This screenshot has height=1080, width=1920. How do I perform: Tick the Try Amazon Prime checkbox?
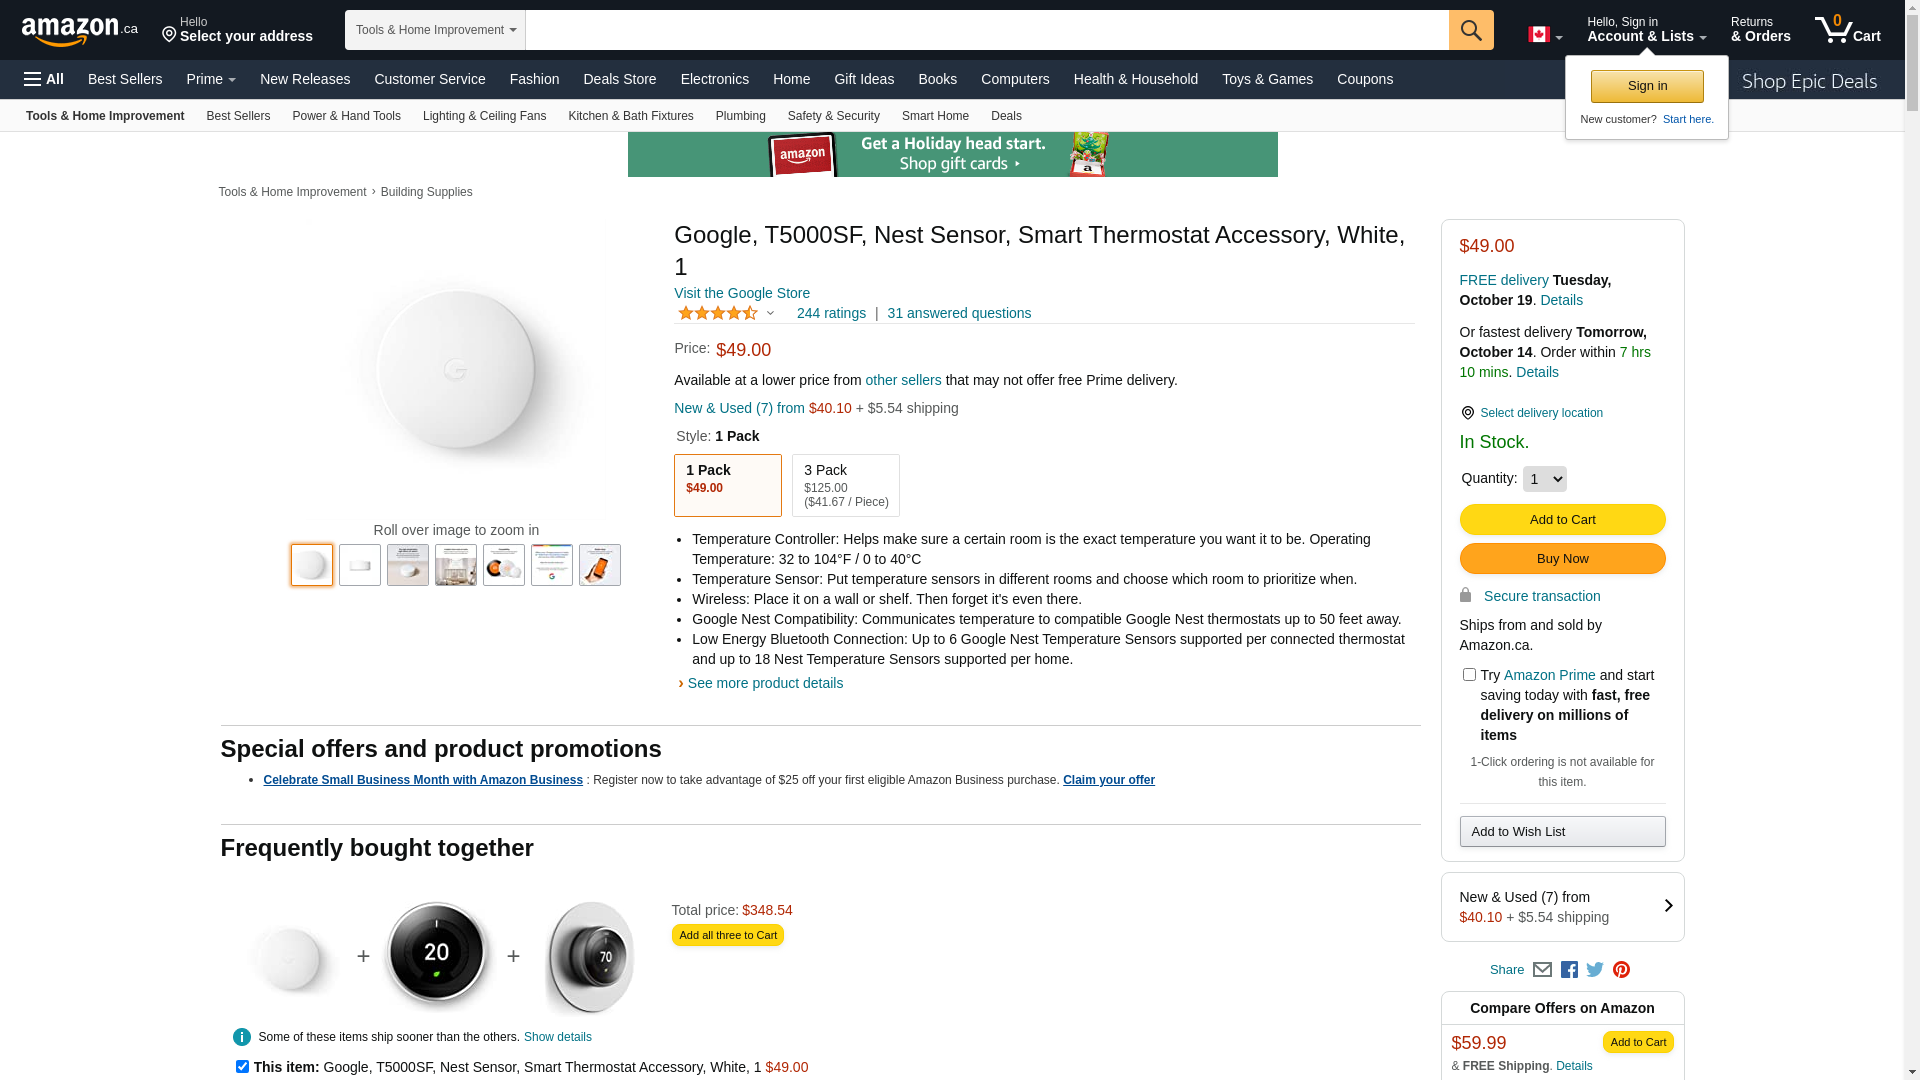pyautogui.click(x=1469, y=675)
